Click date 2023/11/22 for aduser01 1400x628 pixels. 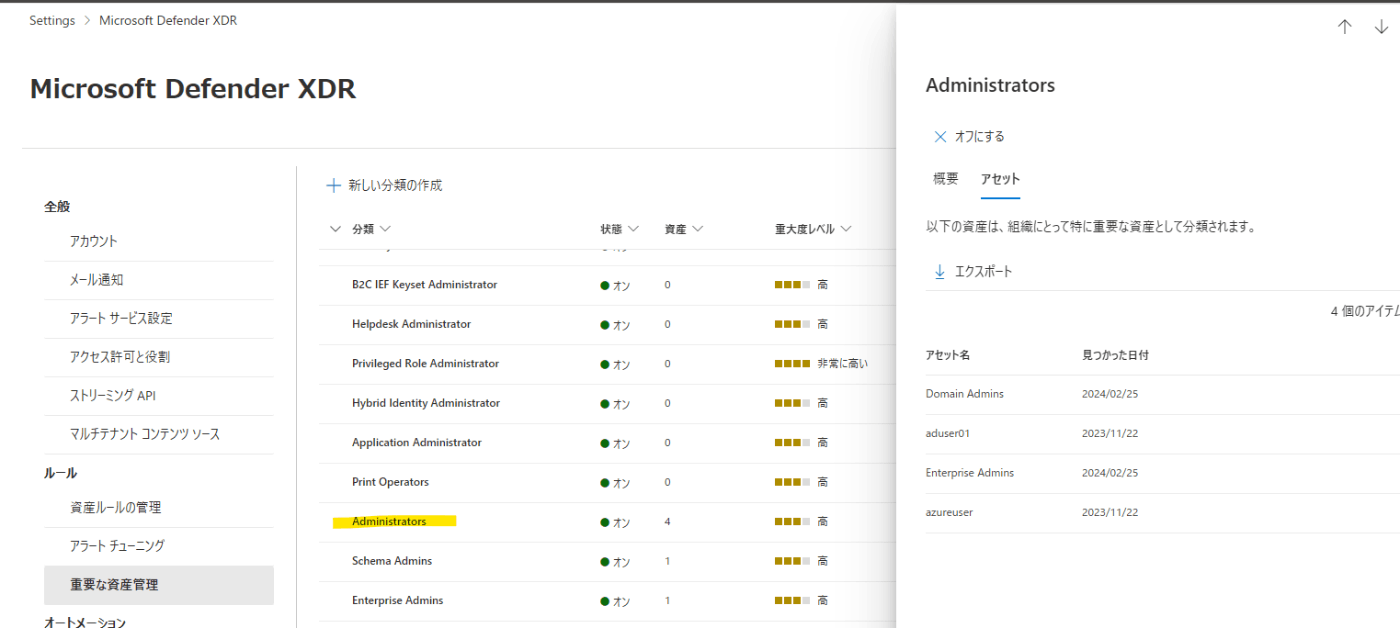point(1110,433)
